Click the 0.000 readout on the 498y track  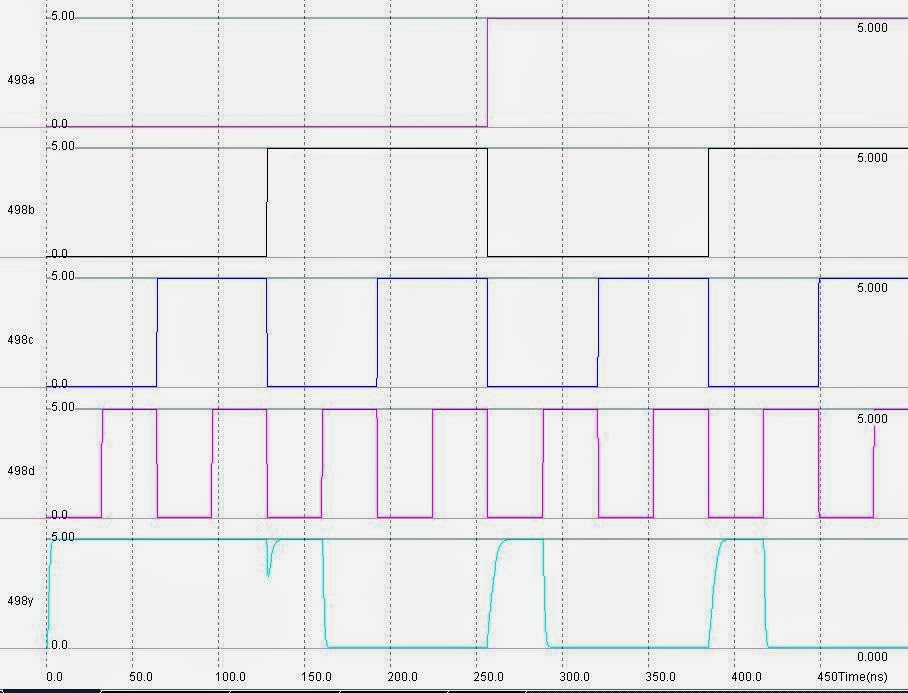point(872,657)
